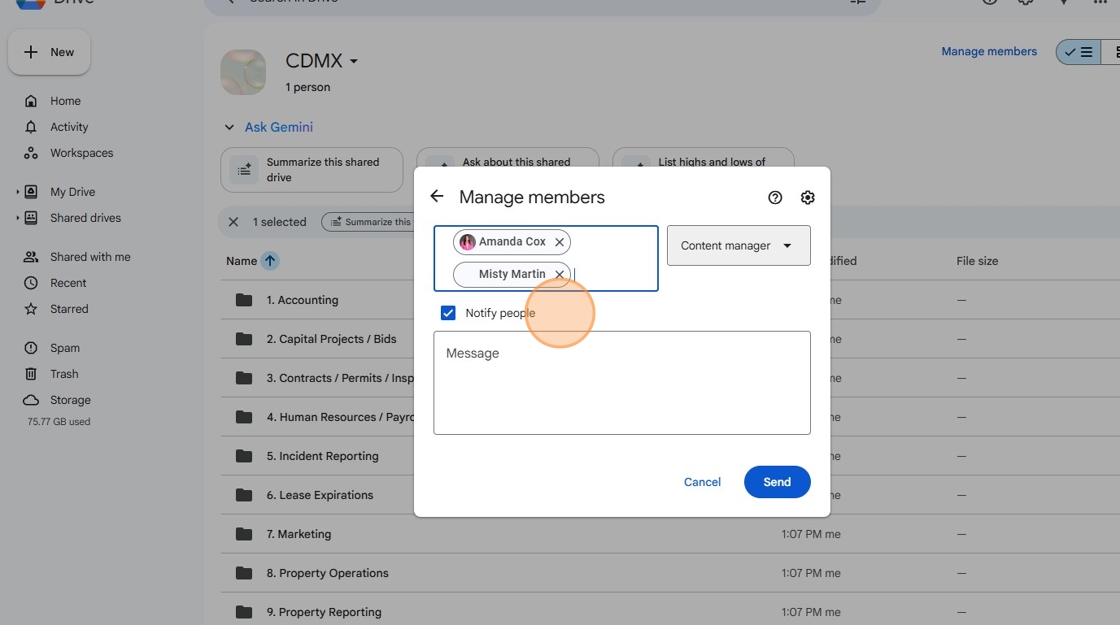Switch to list view toggle

1079,52
